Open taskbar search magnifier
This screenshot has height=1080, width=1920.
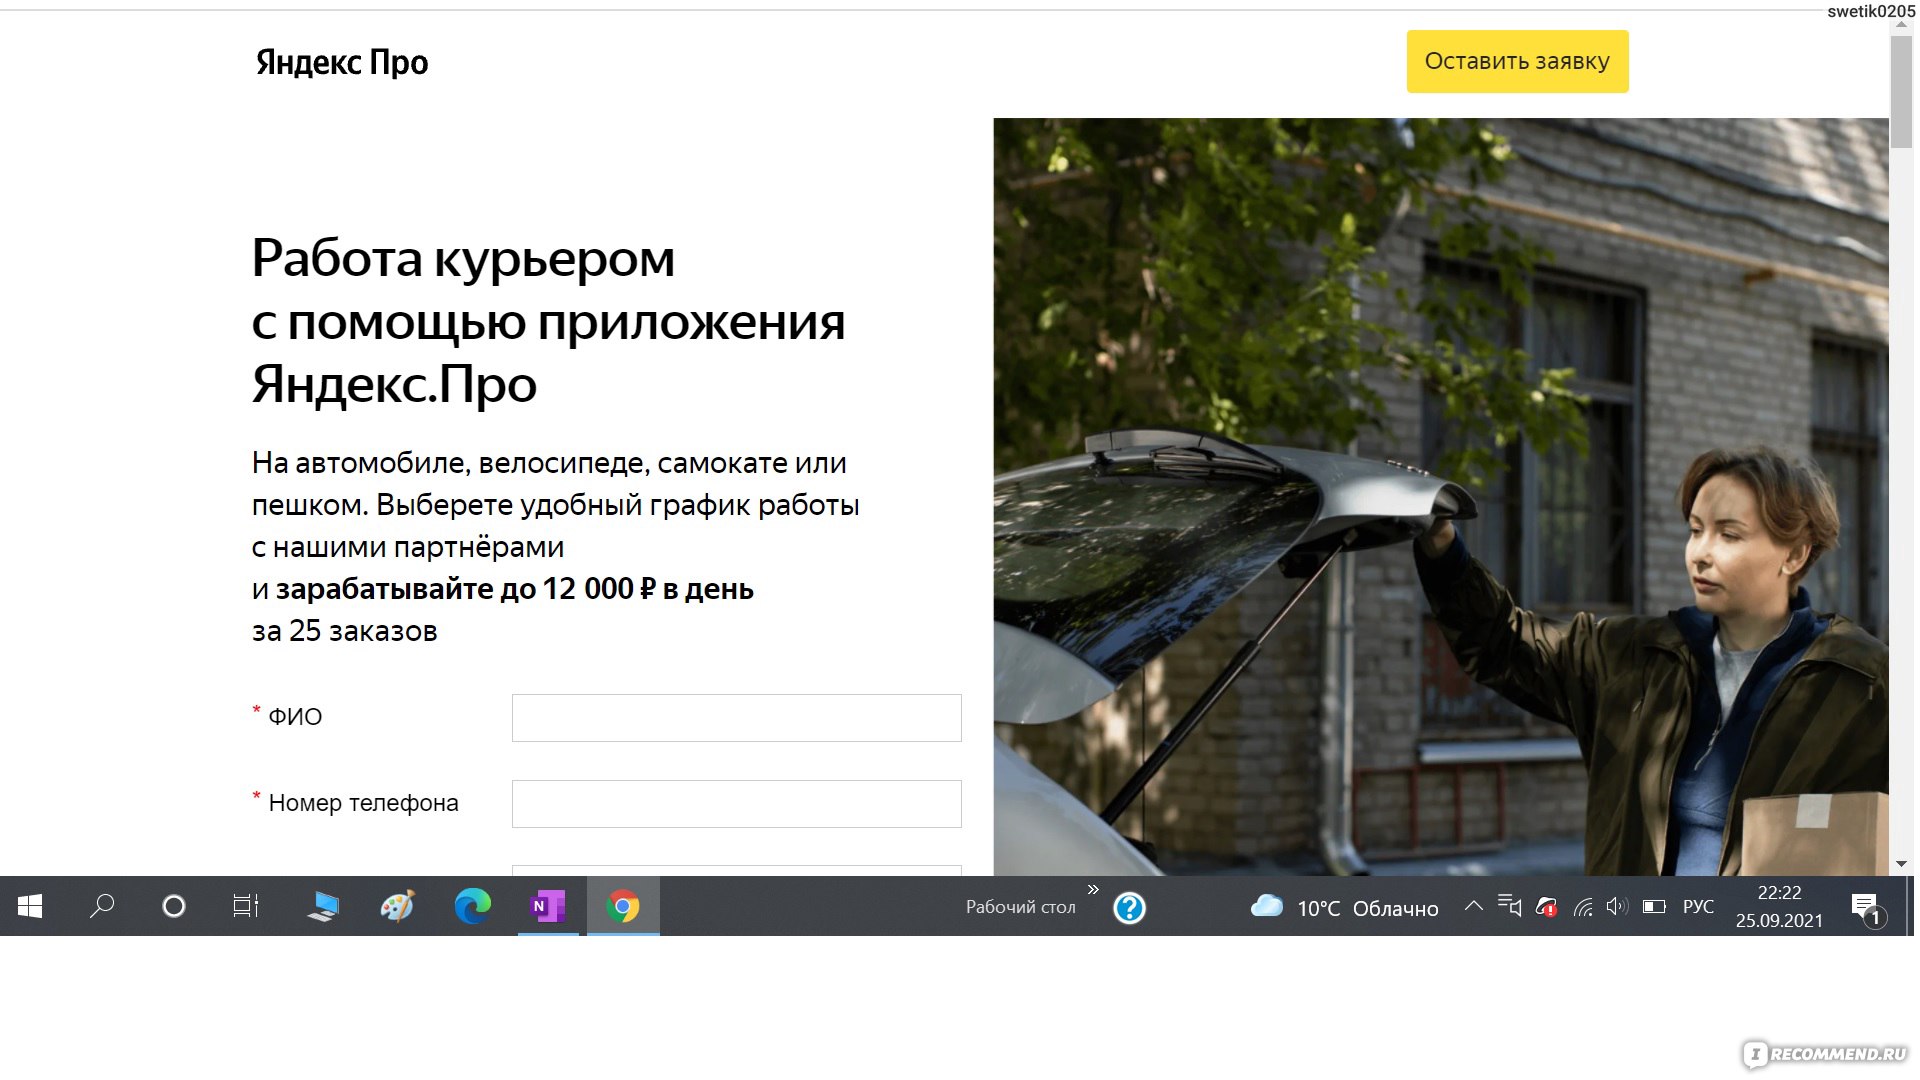coord(102,907)
